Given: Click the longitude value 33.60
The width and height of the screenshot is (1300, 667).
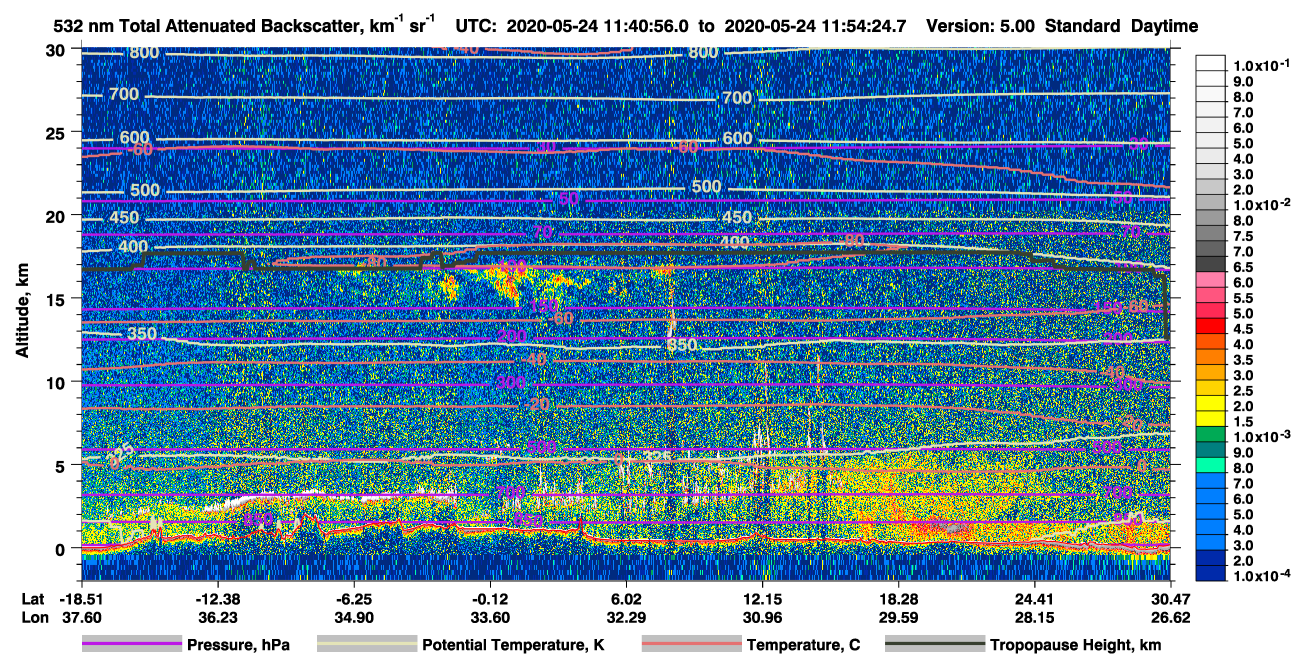Looking at the screenshot, I should (x=490, y=617).
